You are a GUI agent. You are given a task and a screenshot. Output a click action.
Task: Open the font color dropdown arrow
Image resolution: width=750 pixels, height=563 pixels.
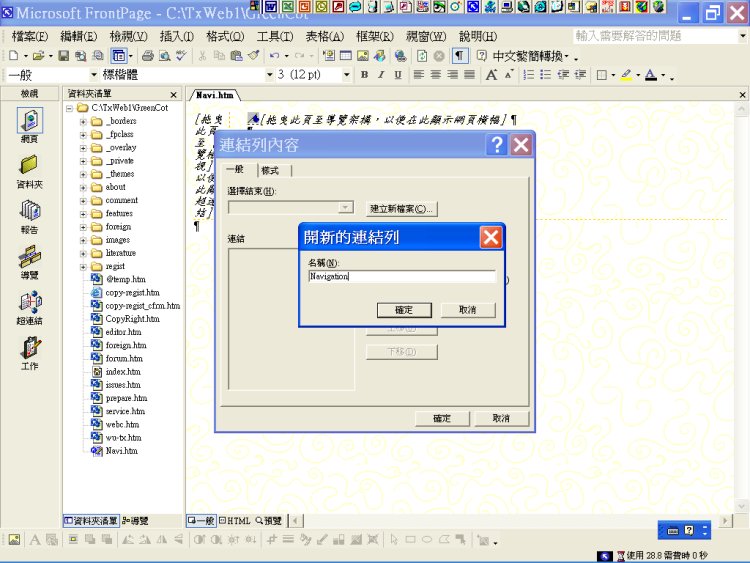(664, 76)
